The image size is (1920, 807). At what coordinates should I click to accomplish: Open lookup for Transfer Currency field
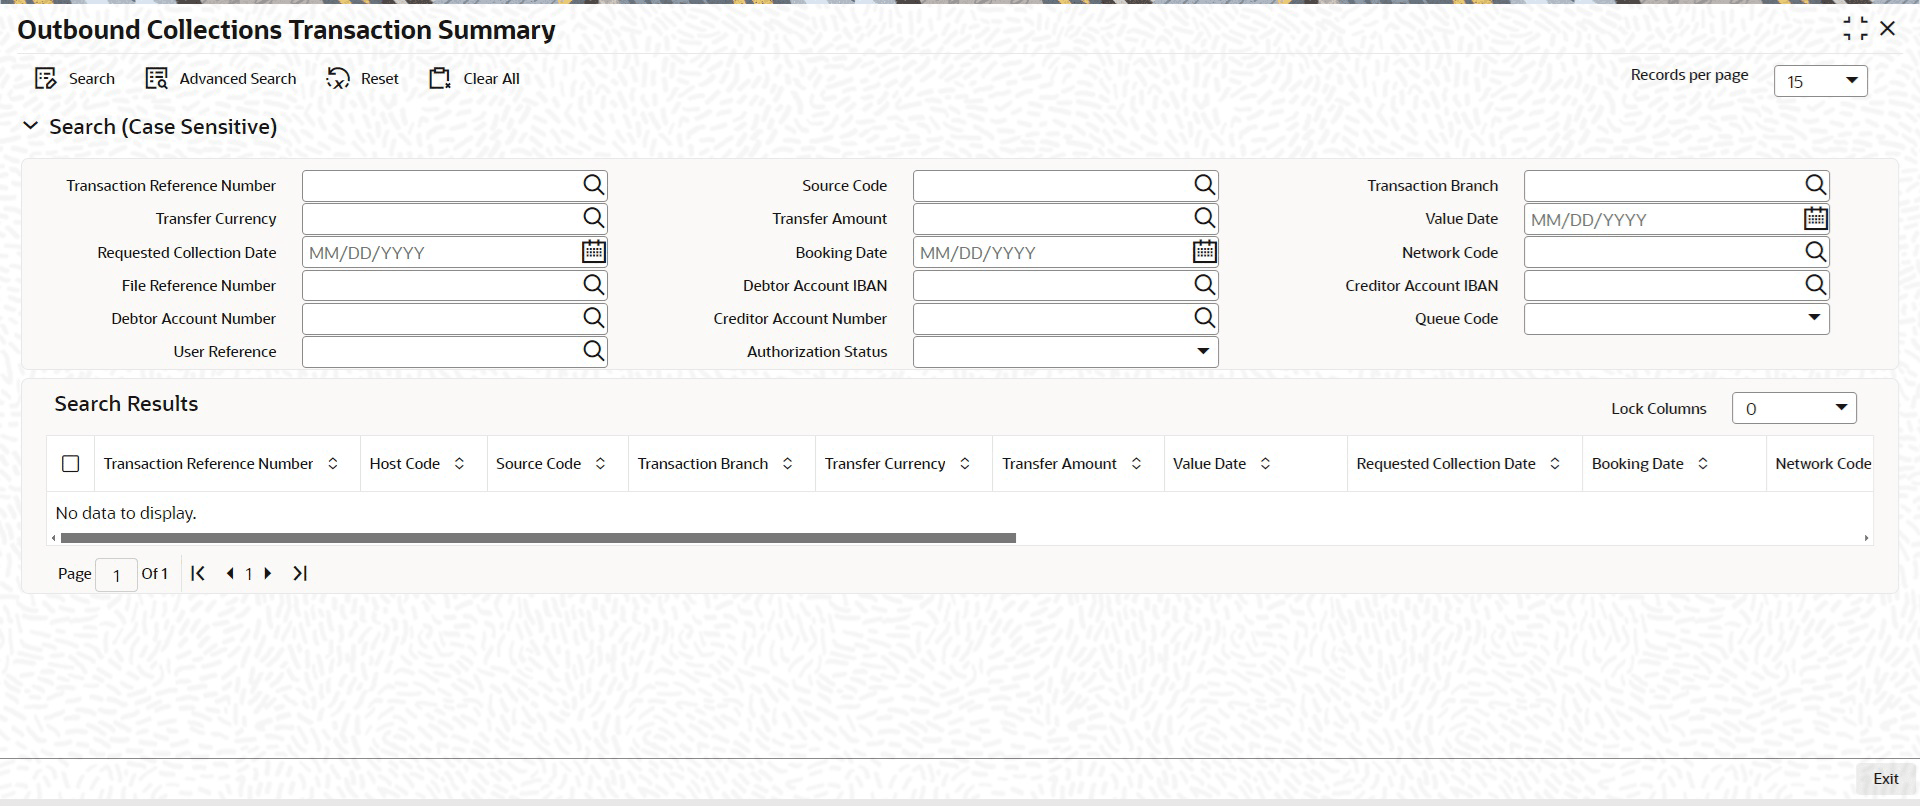[594, 218]
